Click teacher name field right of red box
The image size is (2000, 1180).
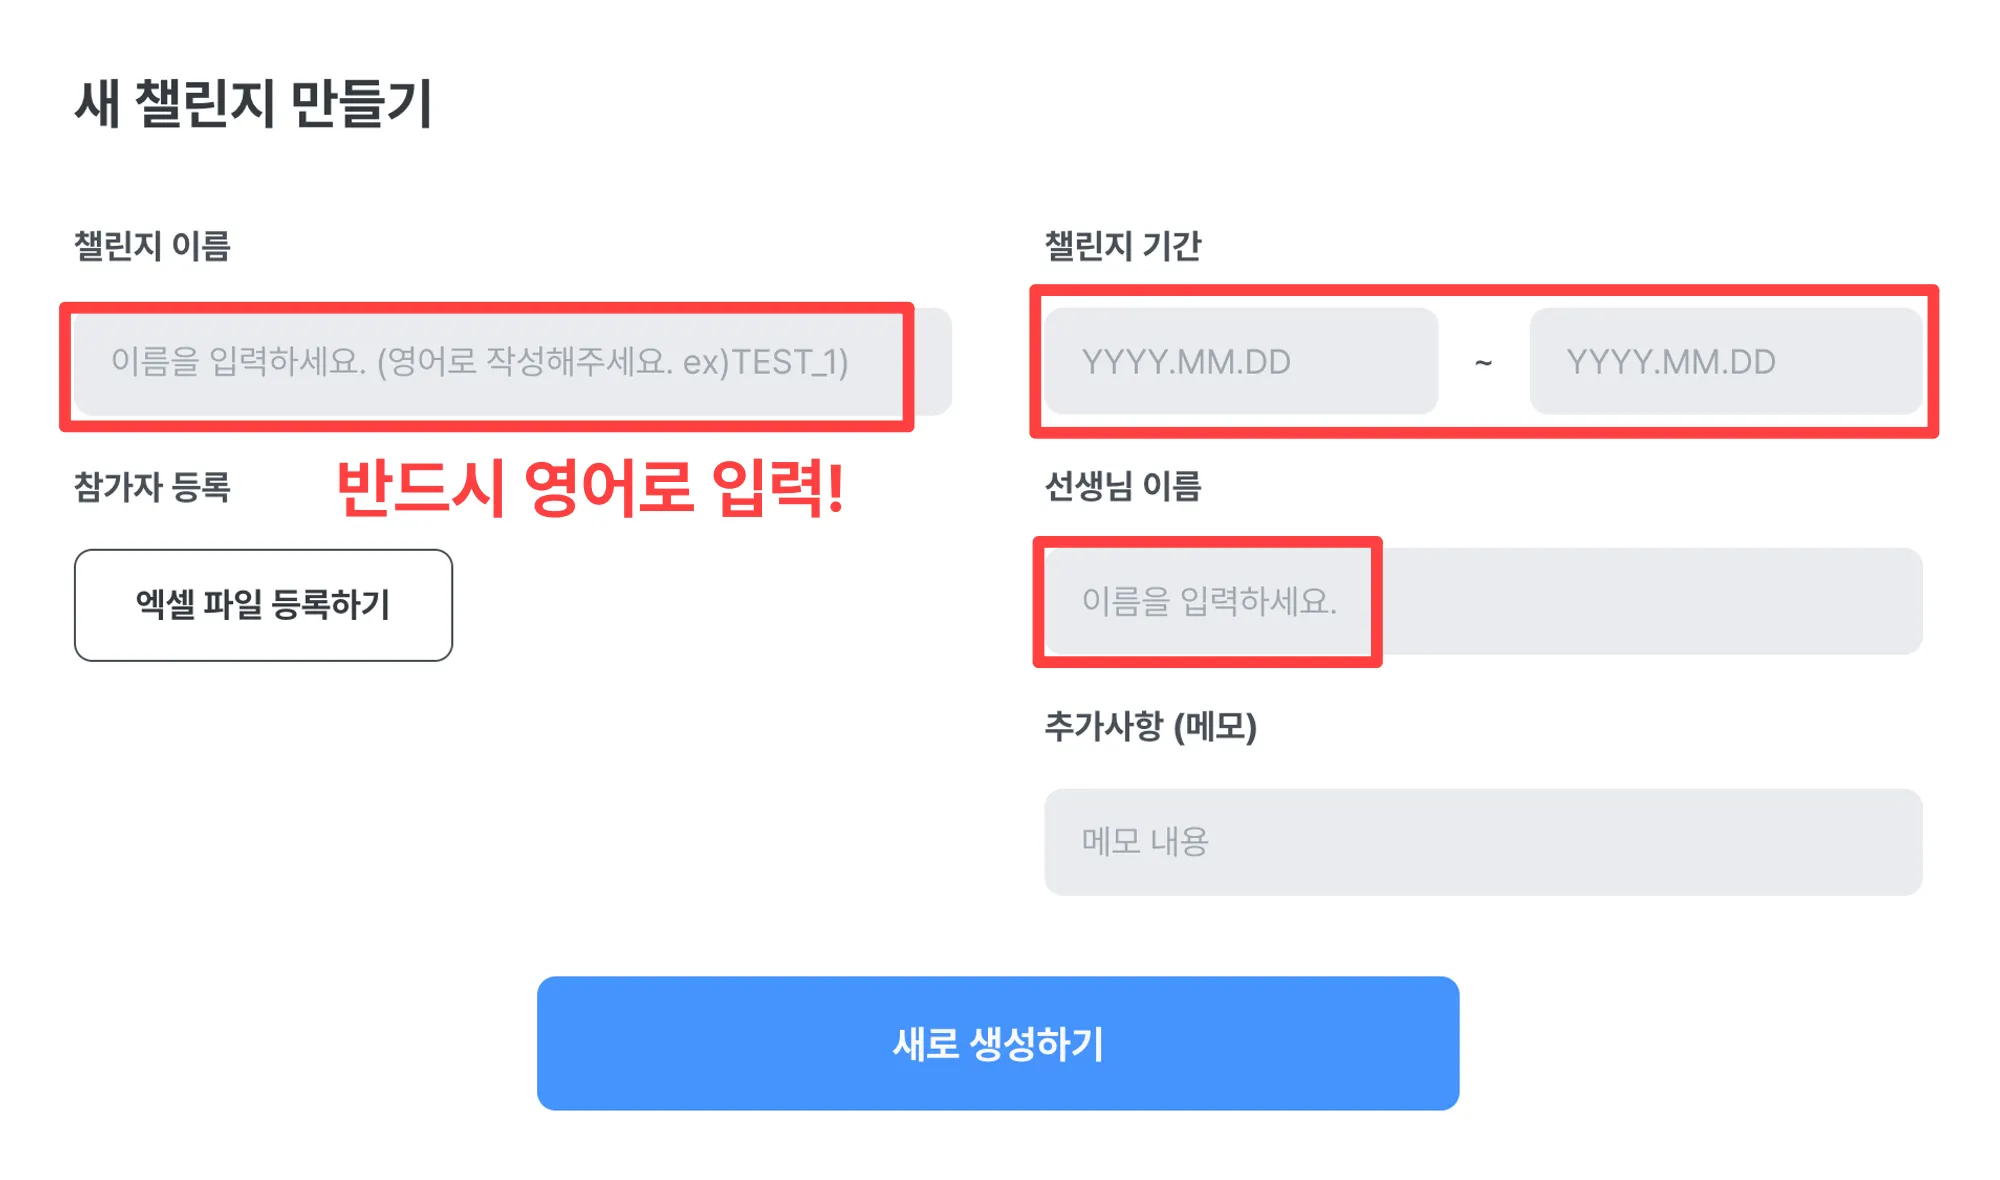1650,601
